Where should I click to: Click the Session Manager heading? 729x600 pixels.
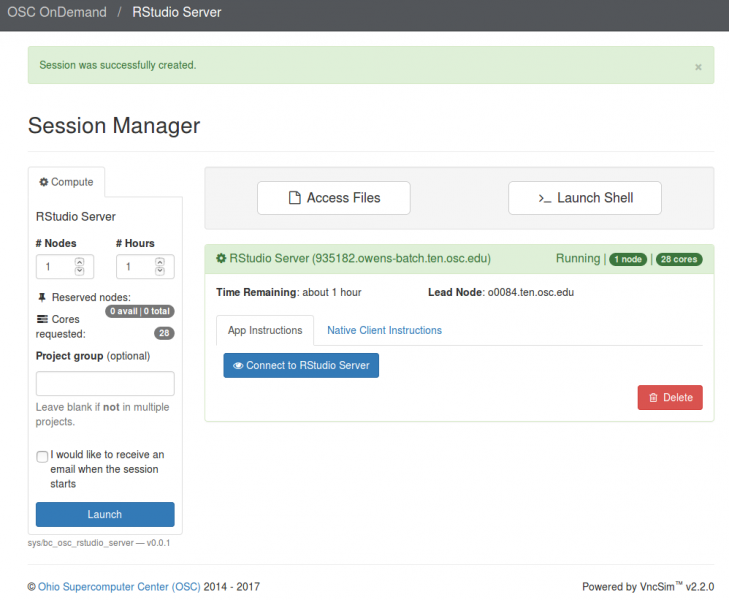coord(114,125)
